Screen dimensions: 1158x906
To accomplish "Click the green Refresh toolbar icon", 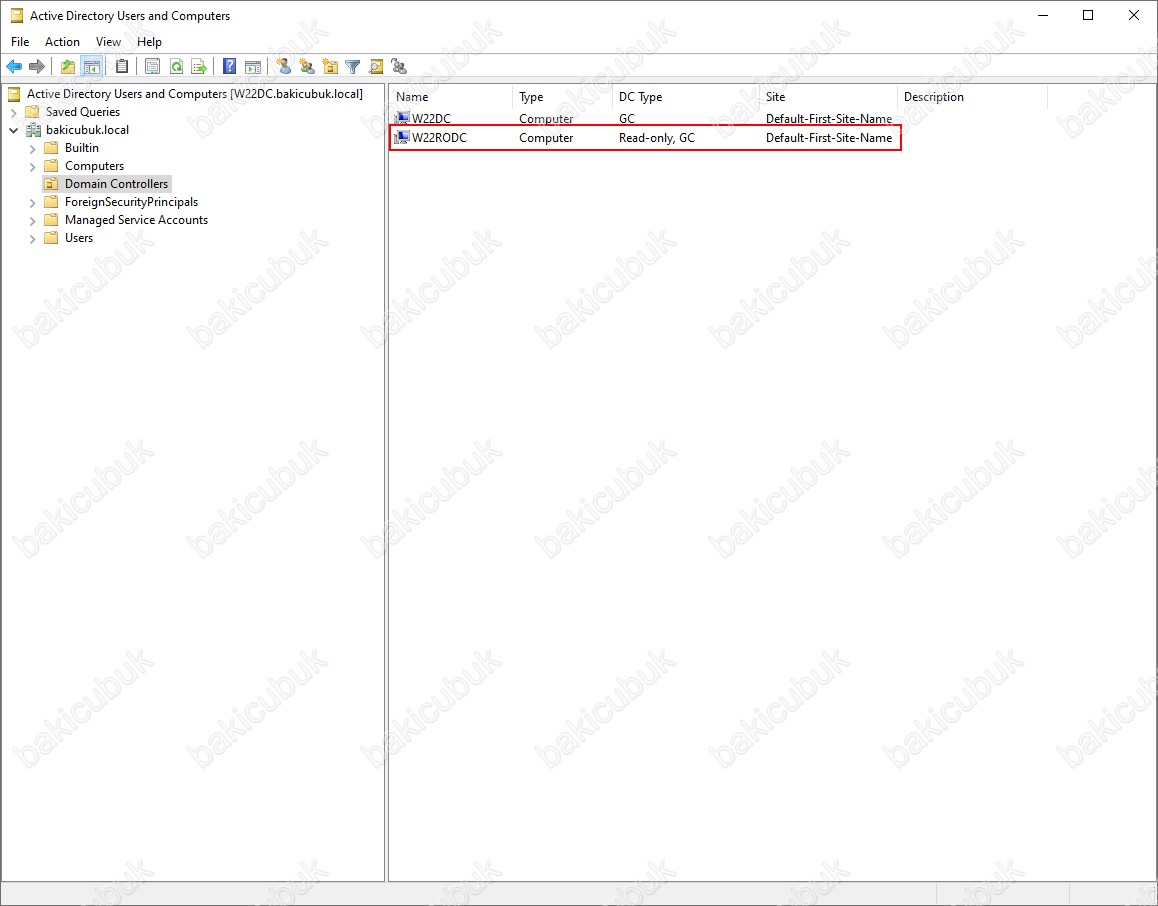I will click(177, 67).
